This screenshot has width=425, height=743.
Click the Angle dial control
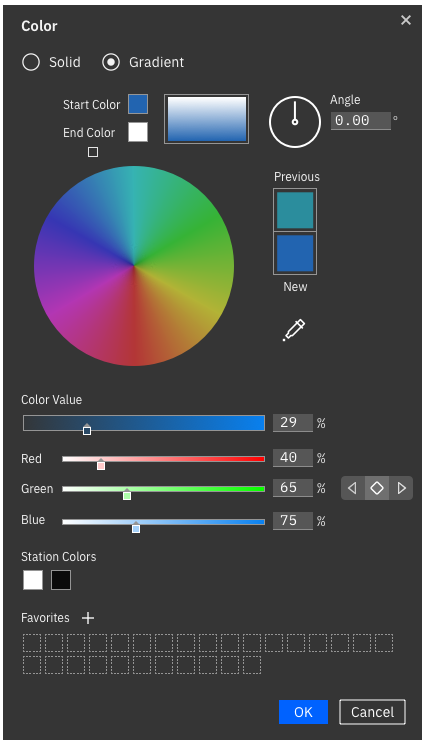(295, 122)
